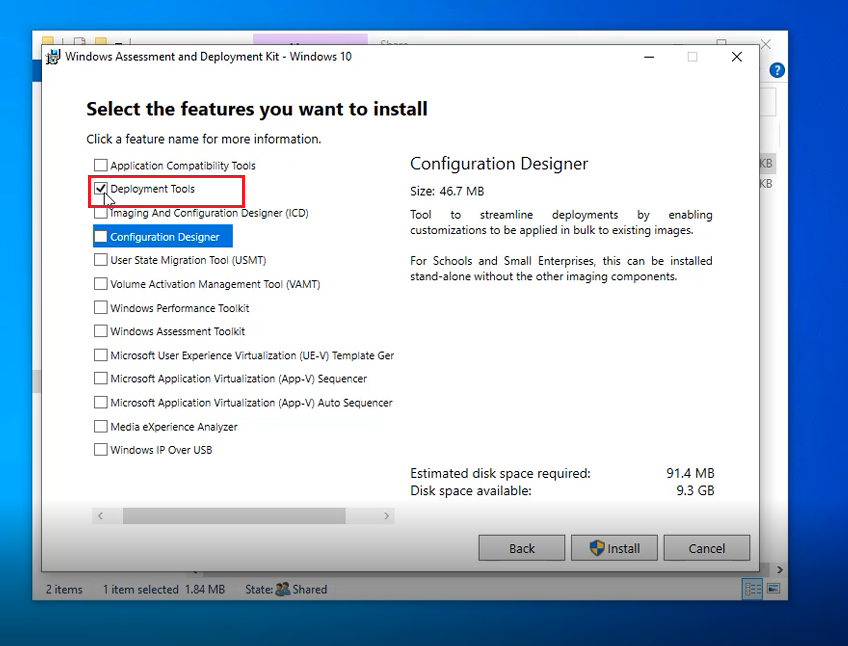Enable the Media eXperience Analyzer checkbox
848x646 pixels.
(101, 426)
